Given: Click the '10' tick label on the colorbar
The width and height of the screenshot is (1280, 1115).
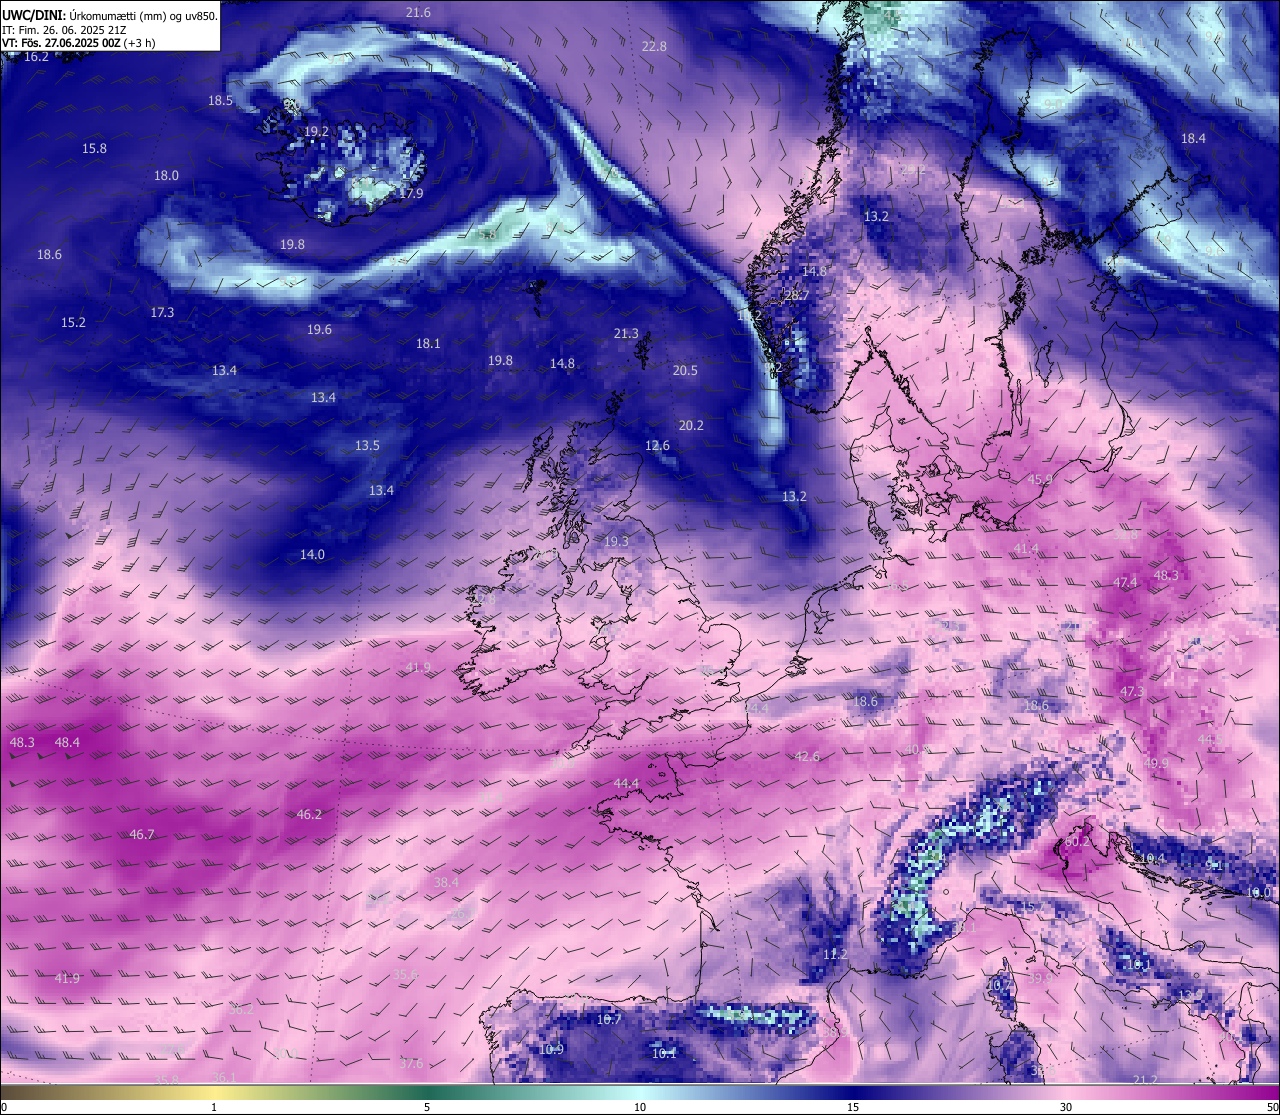Looking at the screenshot, I should [x=640, y=1107].
